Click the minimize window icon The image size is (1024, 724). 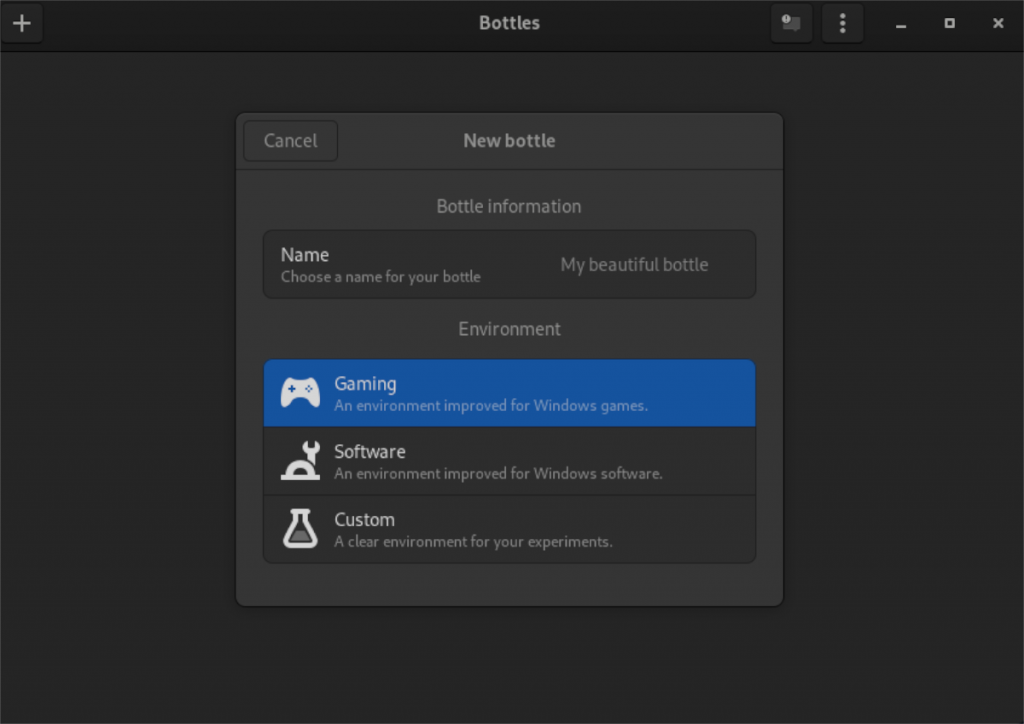[899, 23]
